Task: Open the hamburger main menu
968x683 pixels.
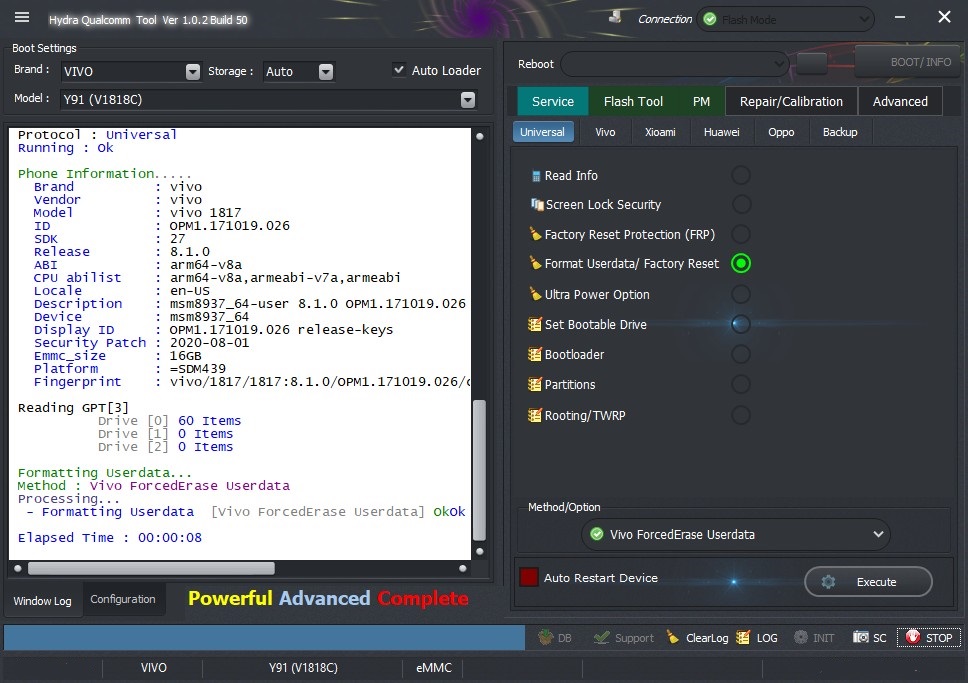Action: click(22, 17)
